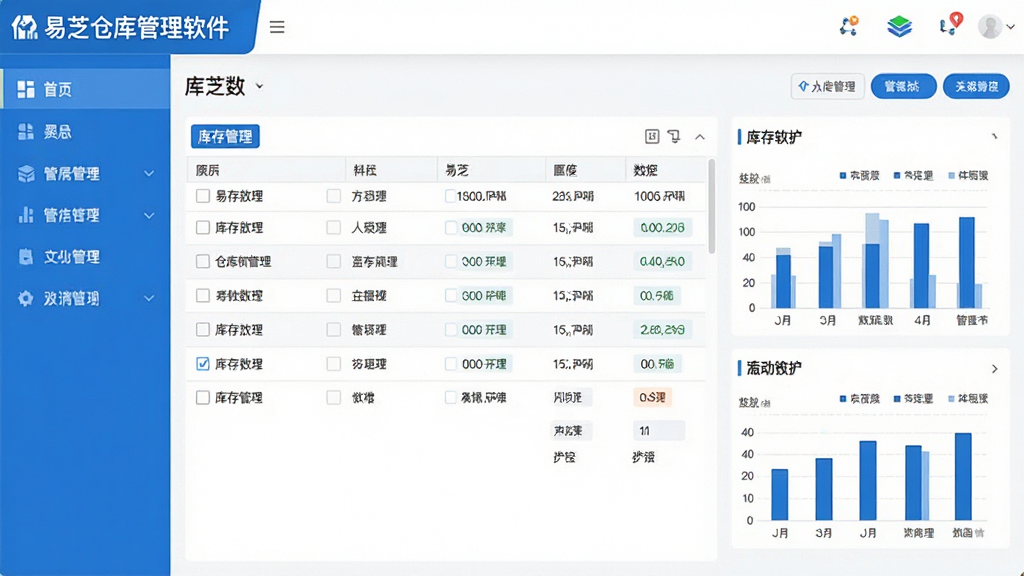Click the square expand icon in table panel
The height and width of the screenshot is (576, 1024).
point(652,136)
